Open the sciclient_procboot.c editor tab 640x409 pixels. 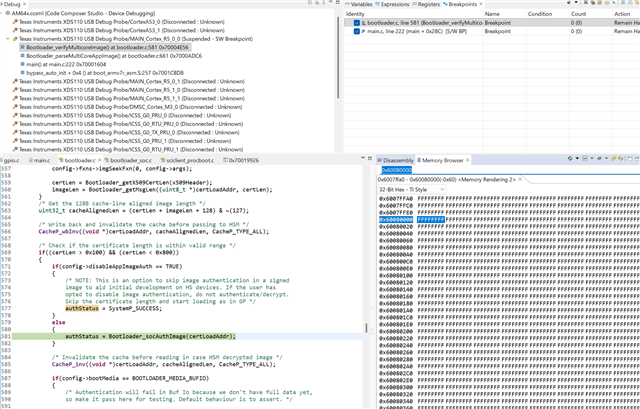coord(187,160)
